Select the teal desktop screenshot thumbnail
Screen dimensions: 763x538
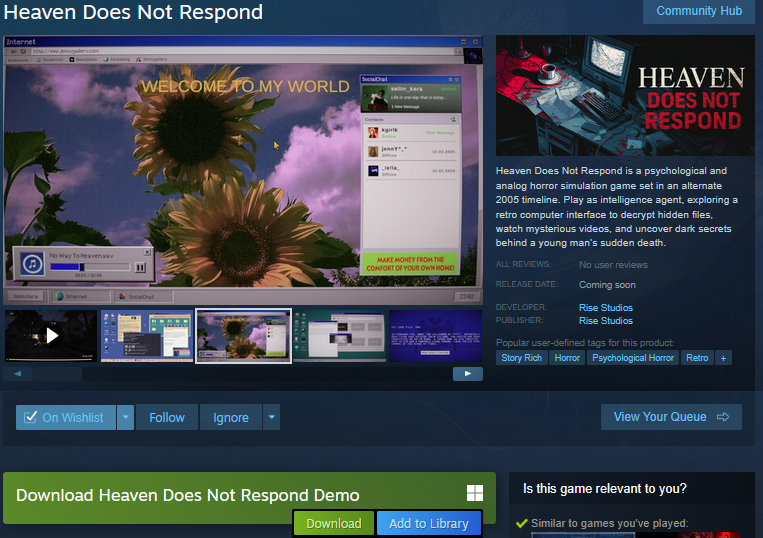point(340,336)
